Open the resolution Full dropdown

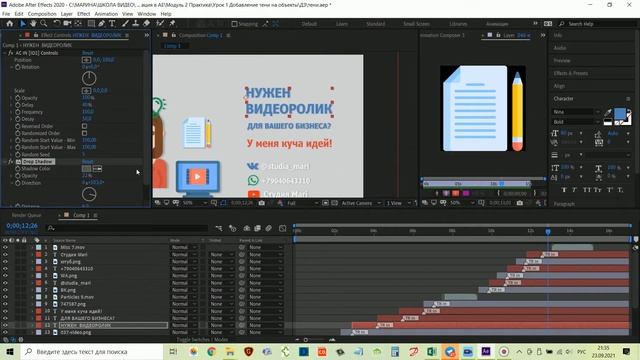pos(302,203)
